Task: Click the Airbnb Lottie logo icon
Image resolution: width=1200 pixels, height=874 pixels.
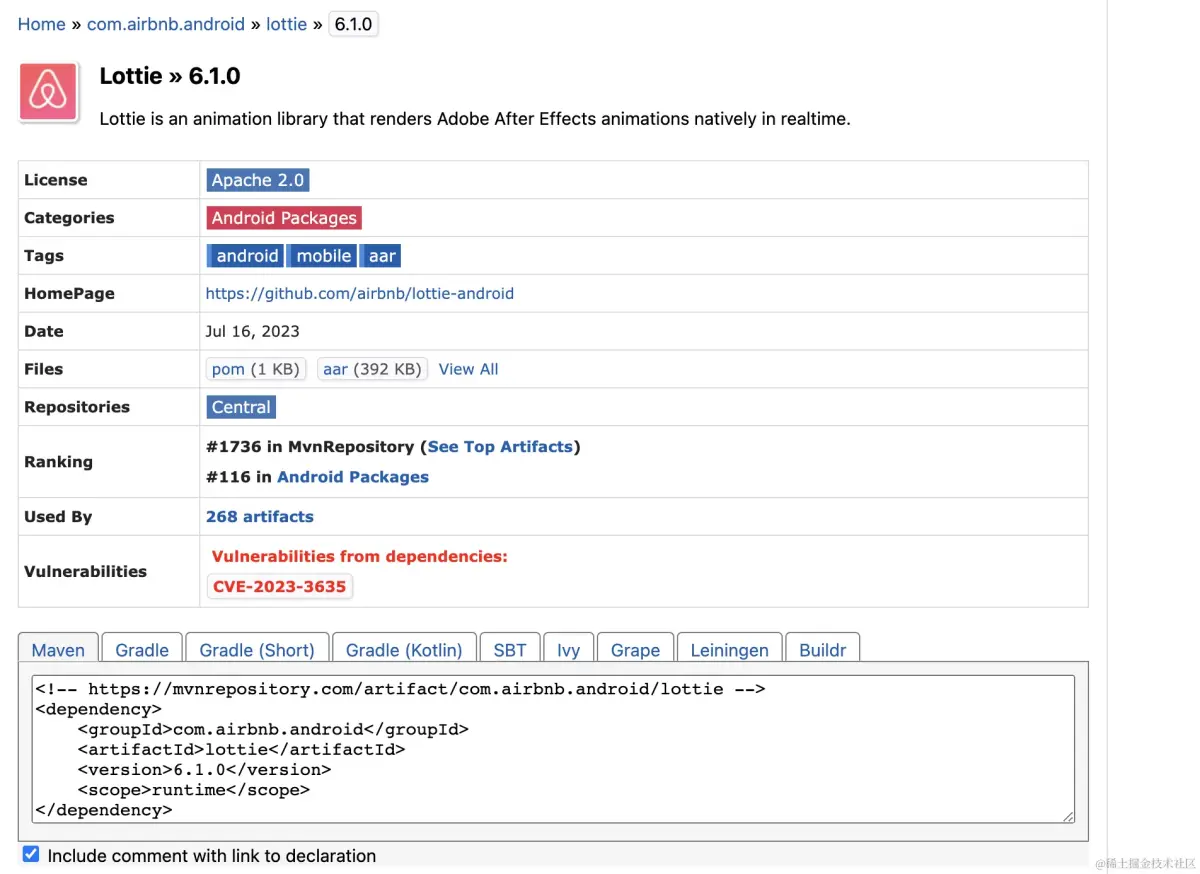Action: click(x=48, y=92)
